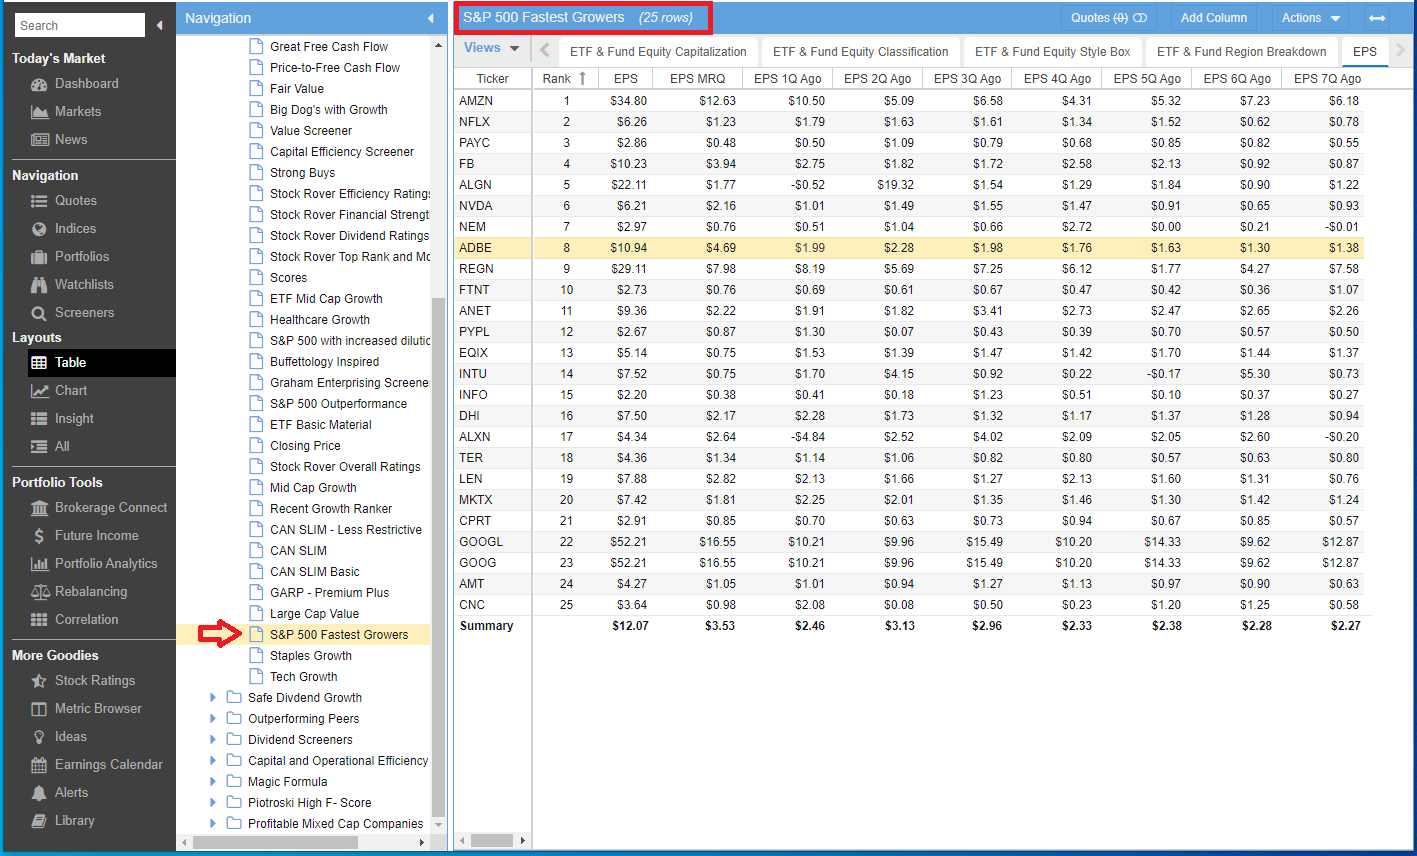Screen dimensions: 1417x856
Task: Open Buffettology Inspired screener
Action: 325,362
